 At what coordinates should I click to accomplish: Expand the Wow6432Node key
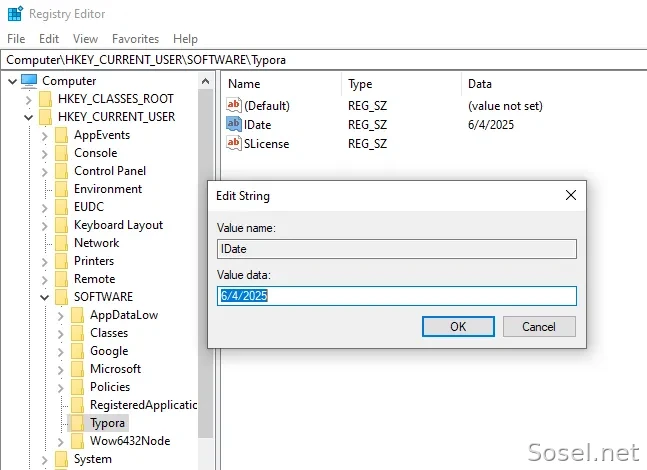tap(61, 442)
